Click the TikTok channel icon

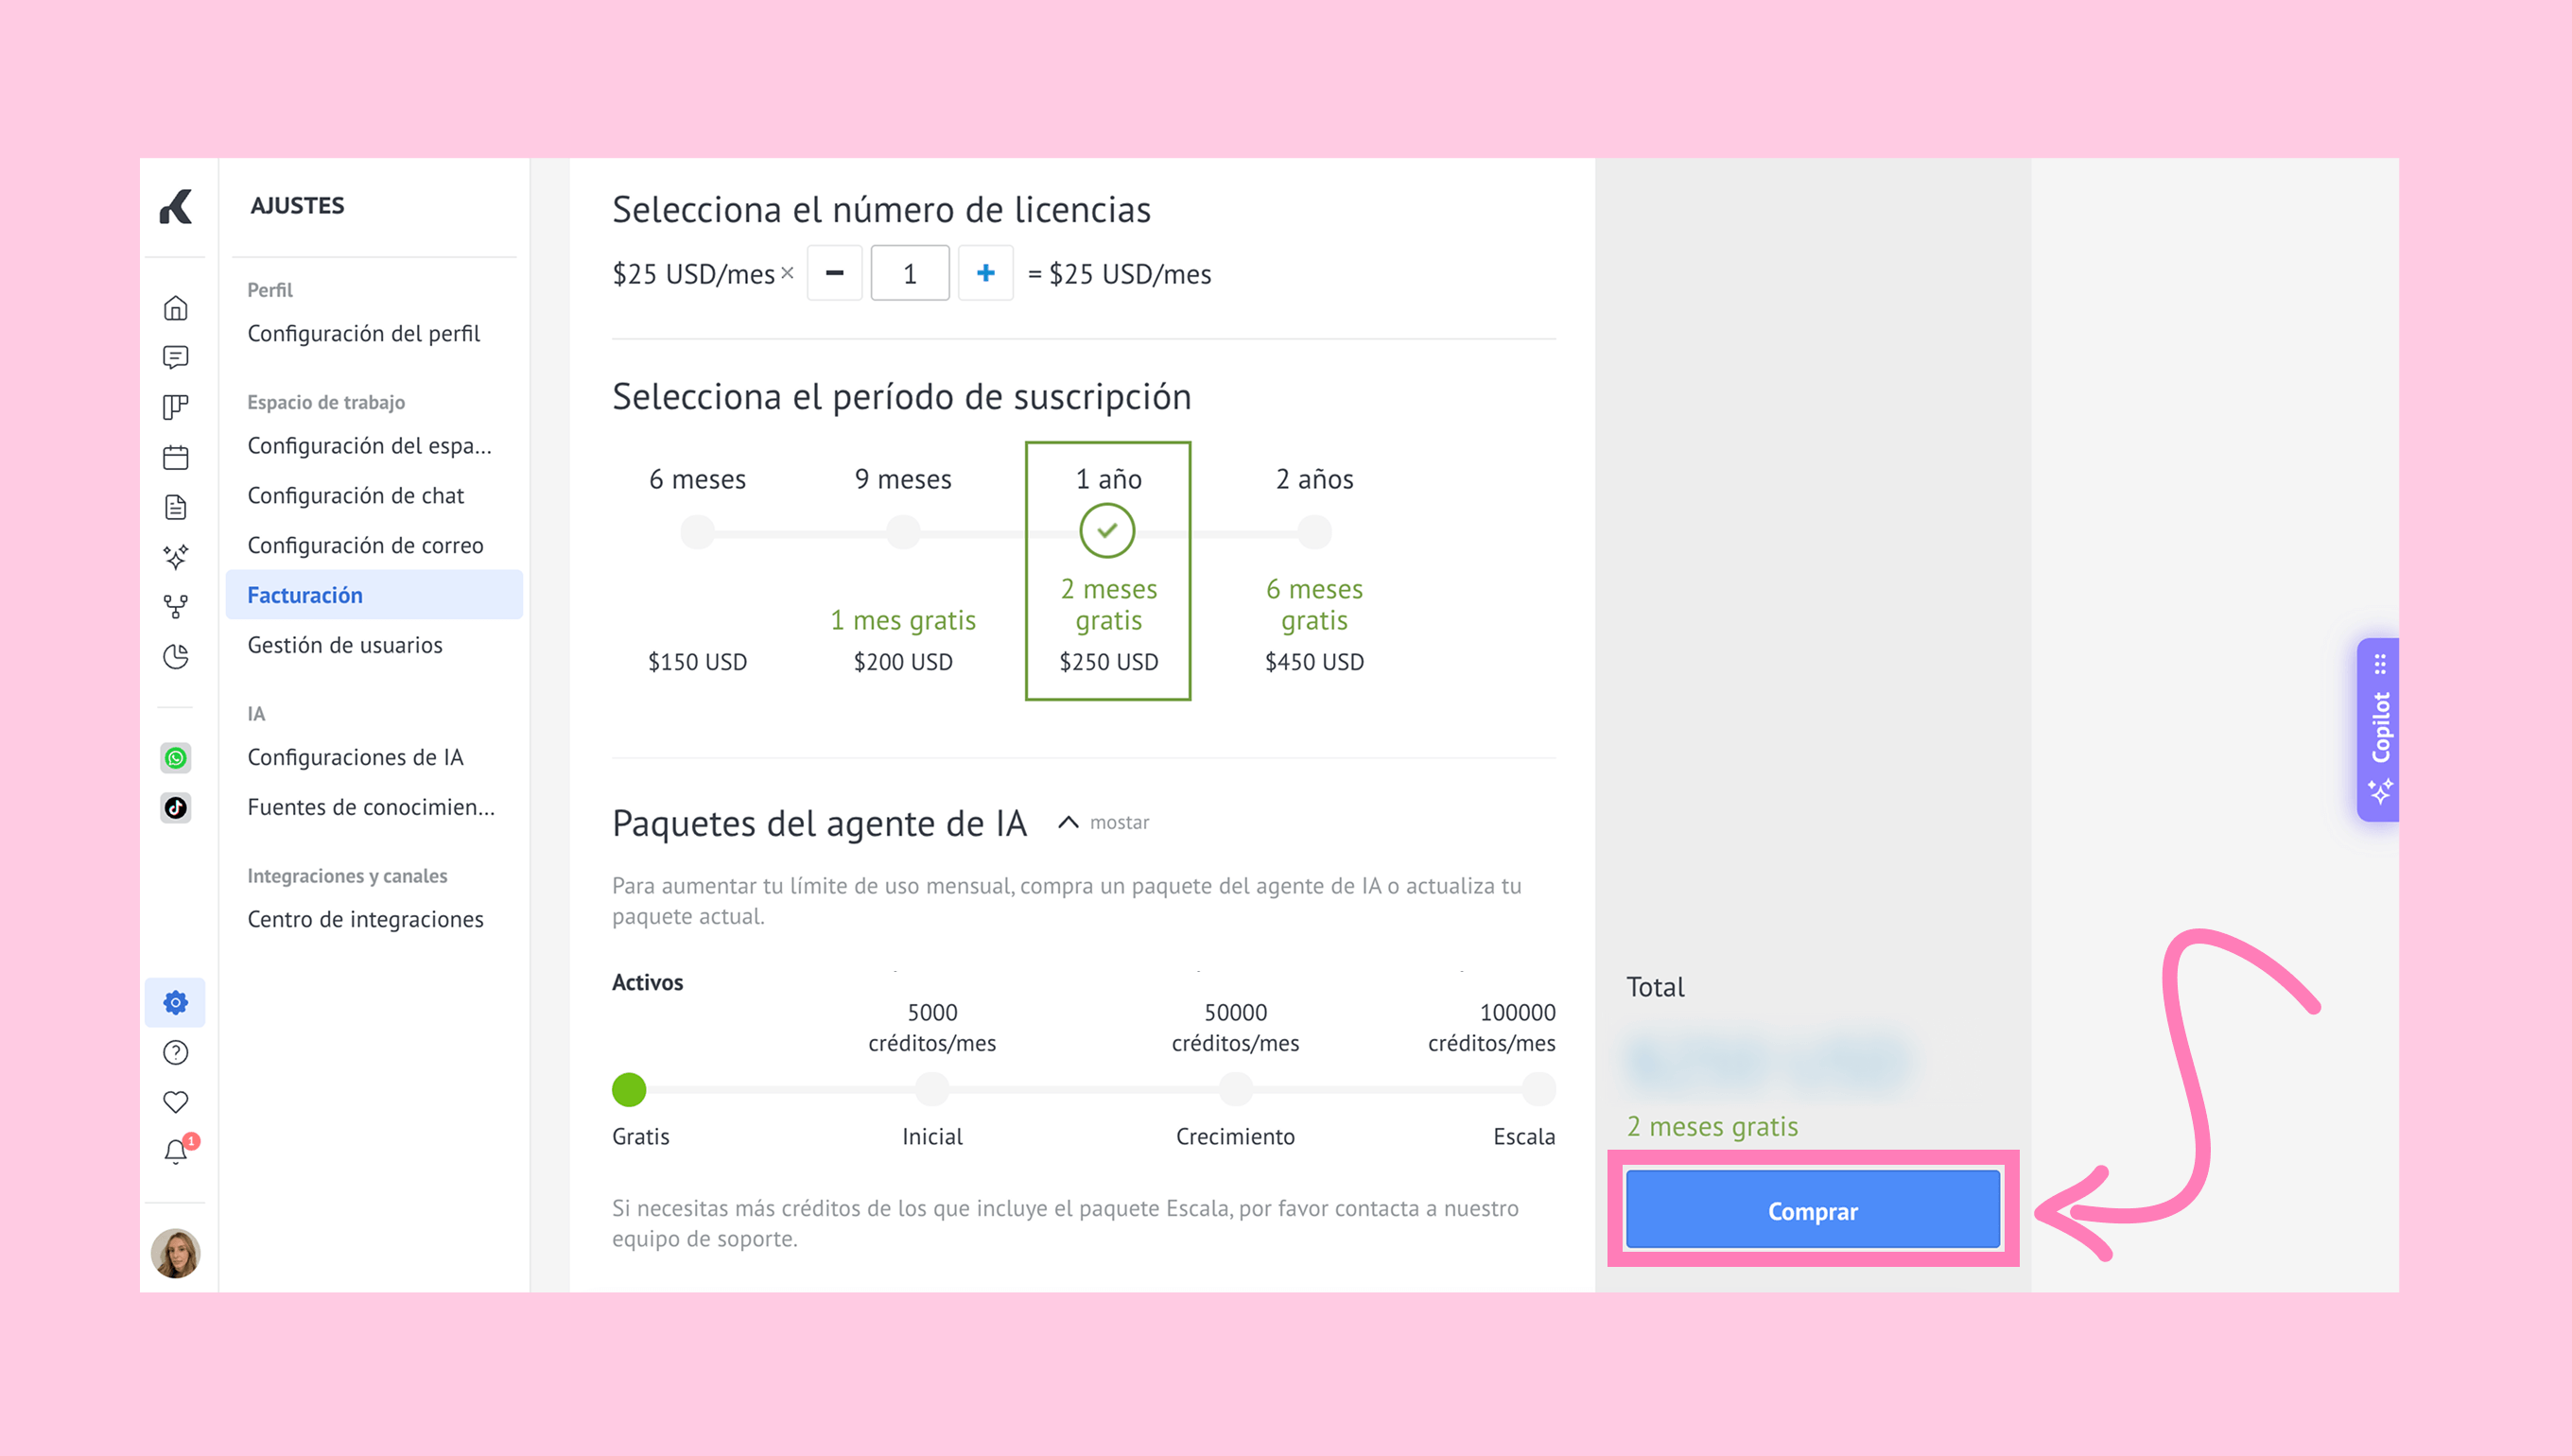click(x=176, y=808)
